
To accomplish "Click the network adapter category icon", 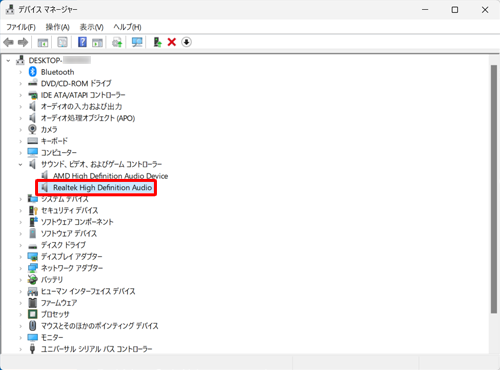I will 32,268.
